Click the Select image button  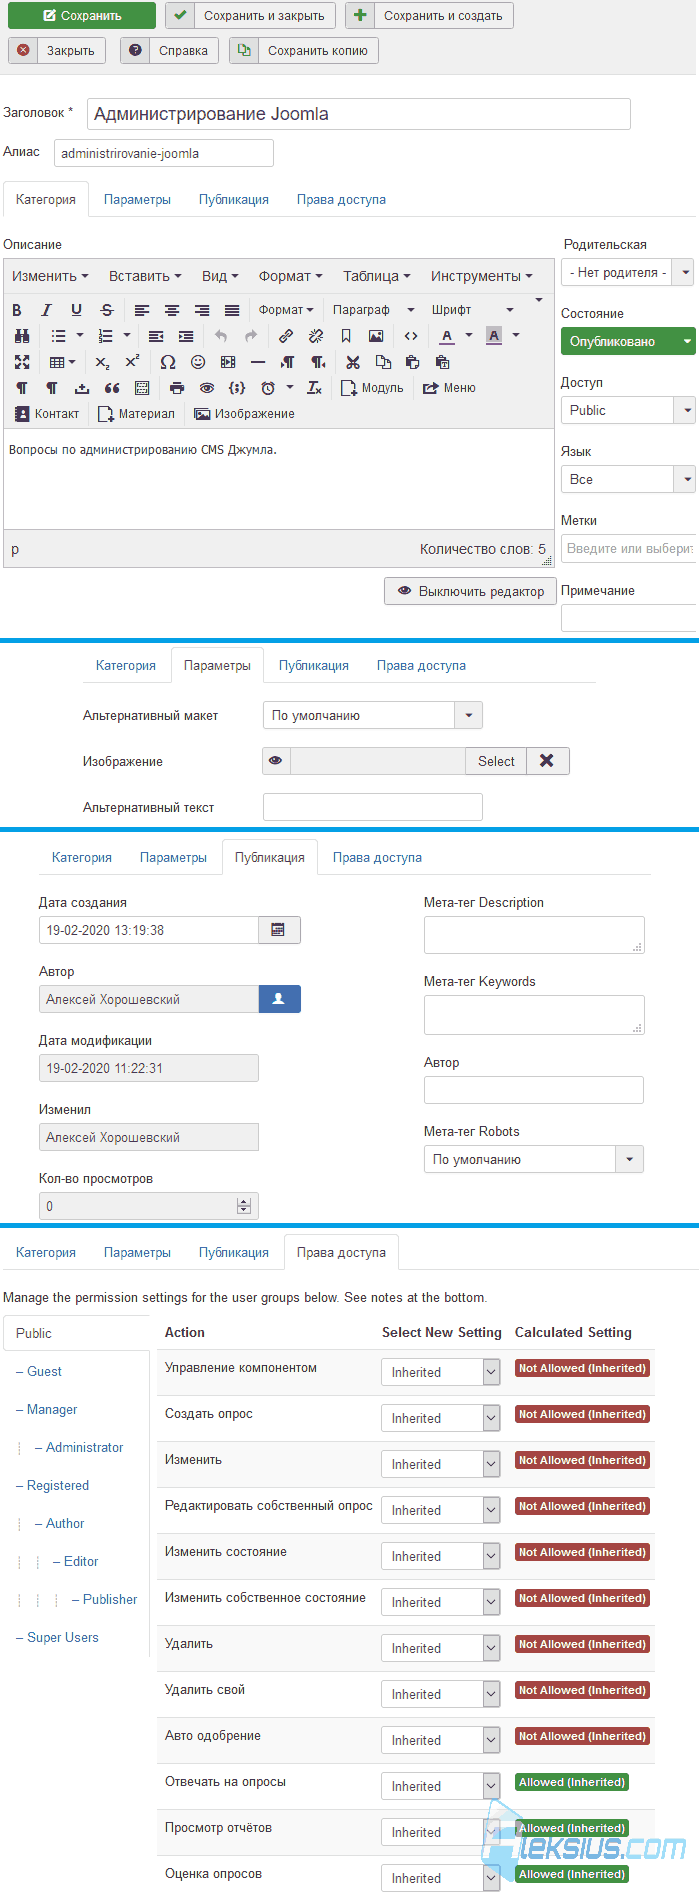tap(496, 761)
